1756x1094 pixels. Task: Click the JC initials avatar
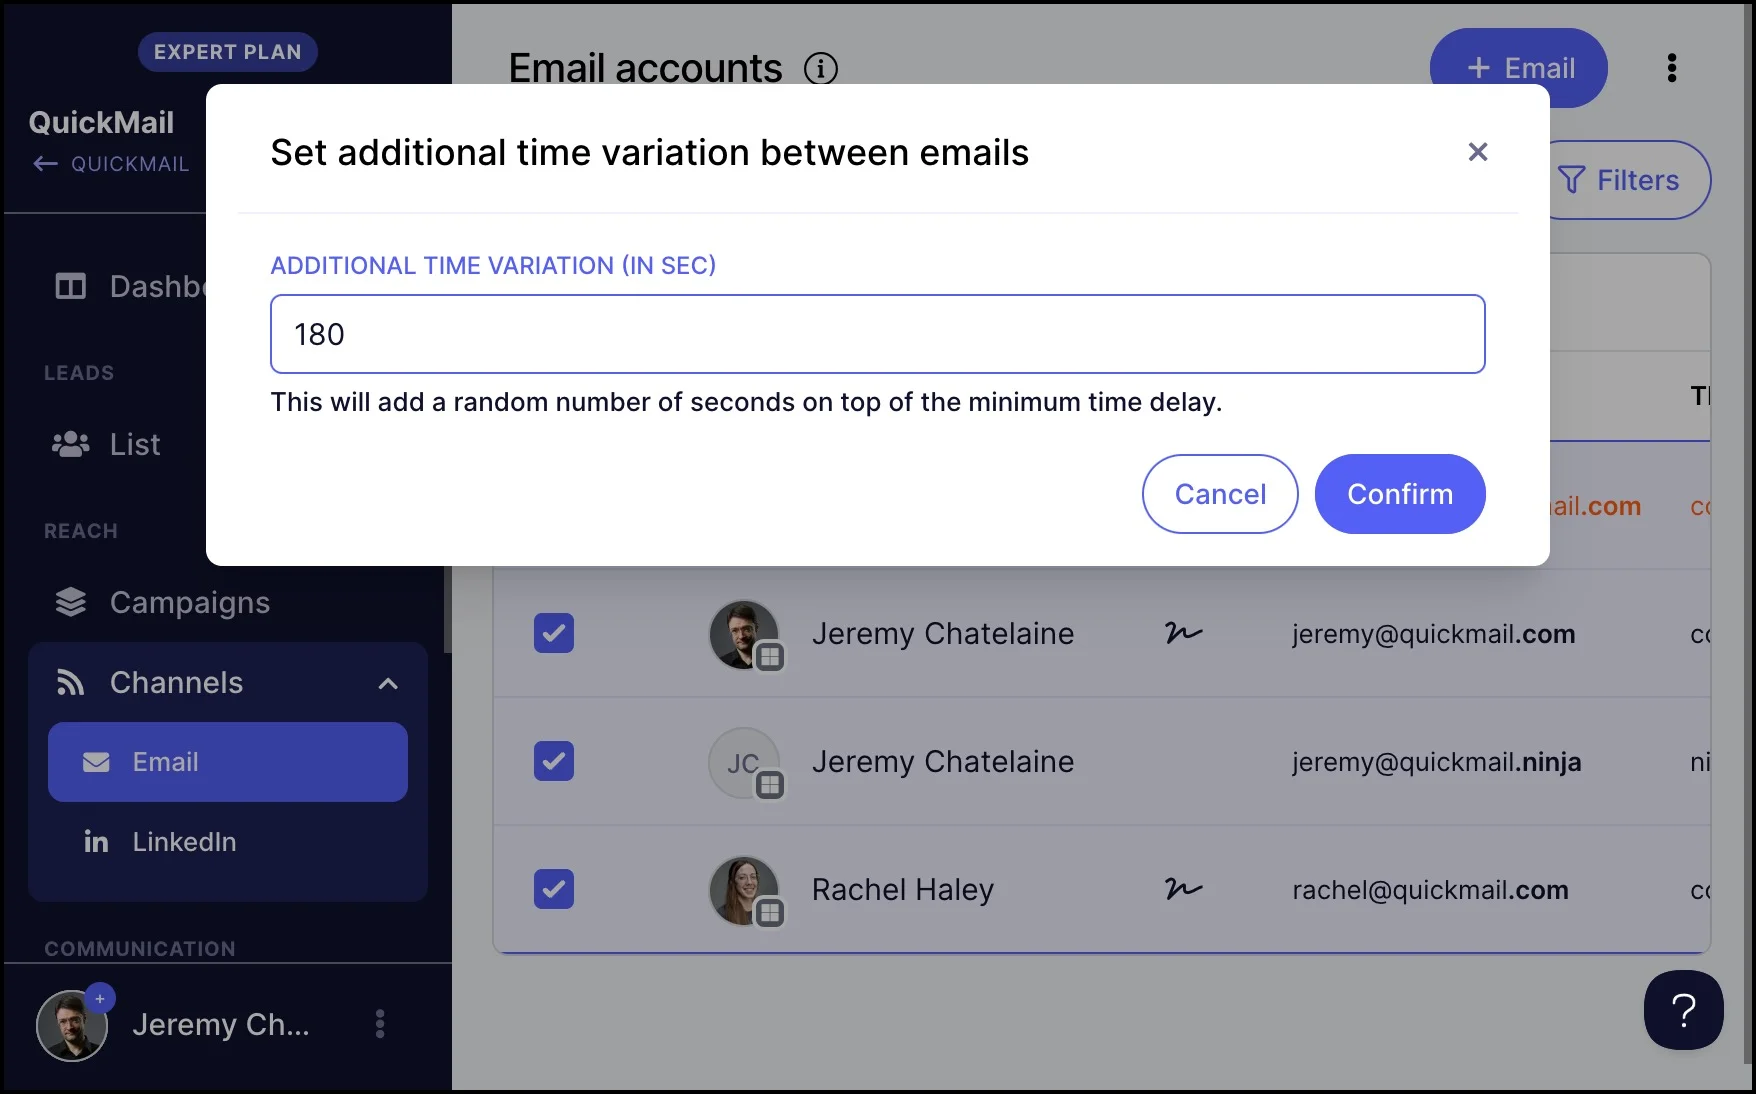point(745,762)
